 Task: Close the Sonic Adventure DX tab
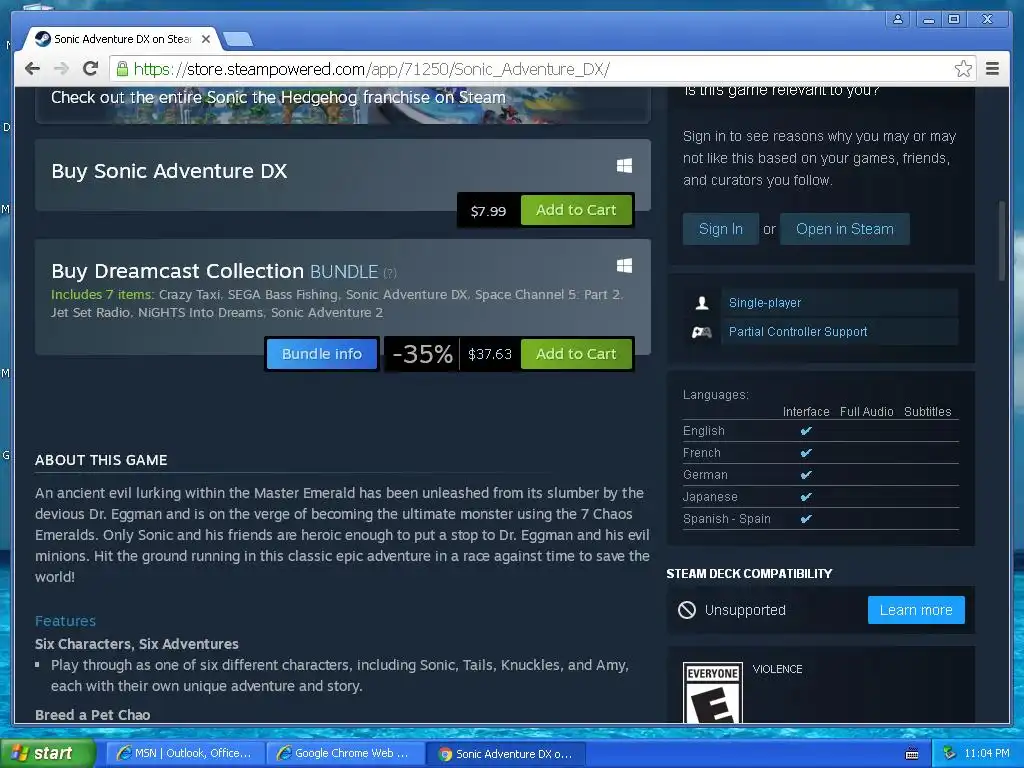(206, 39)
